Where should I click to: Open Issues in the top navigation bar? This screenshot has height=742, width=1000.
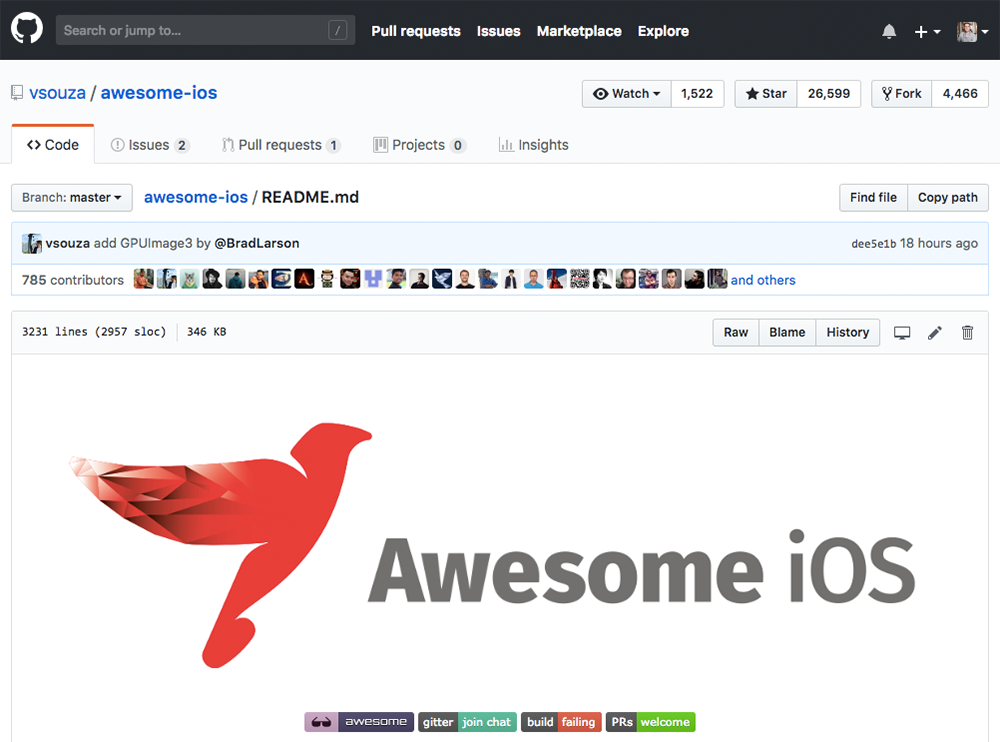click(x=498, y=31)
